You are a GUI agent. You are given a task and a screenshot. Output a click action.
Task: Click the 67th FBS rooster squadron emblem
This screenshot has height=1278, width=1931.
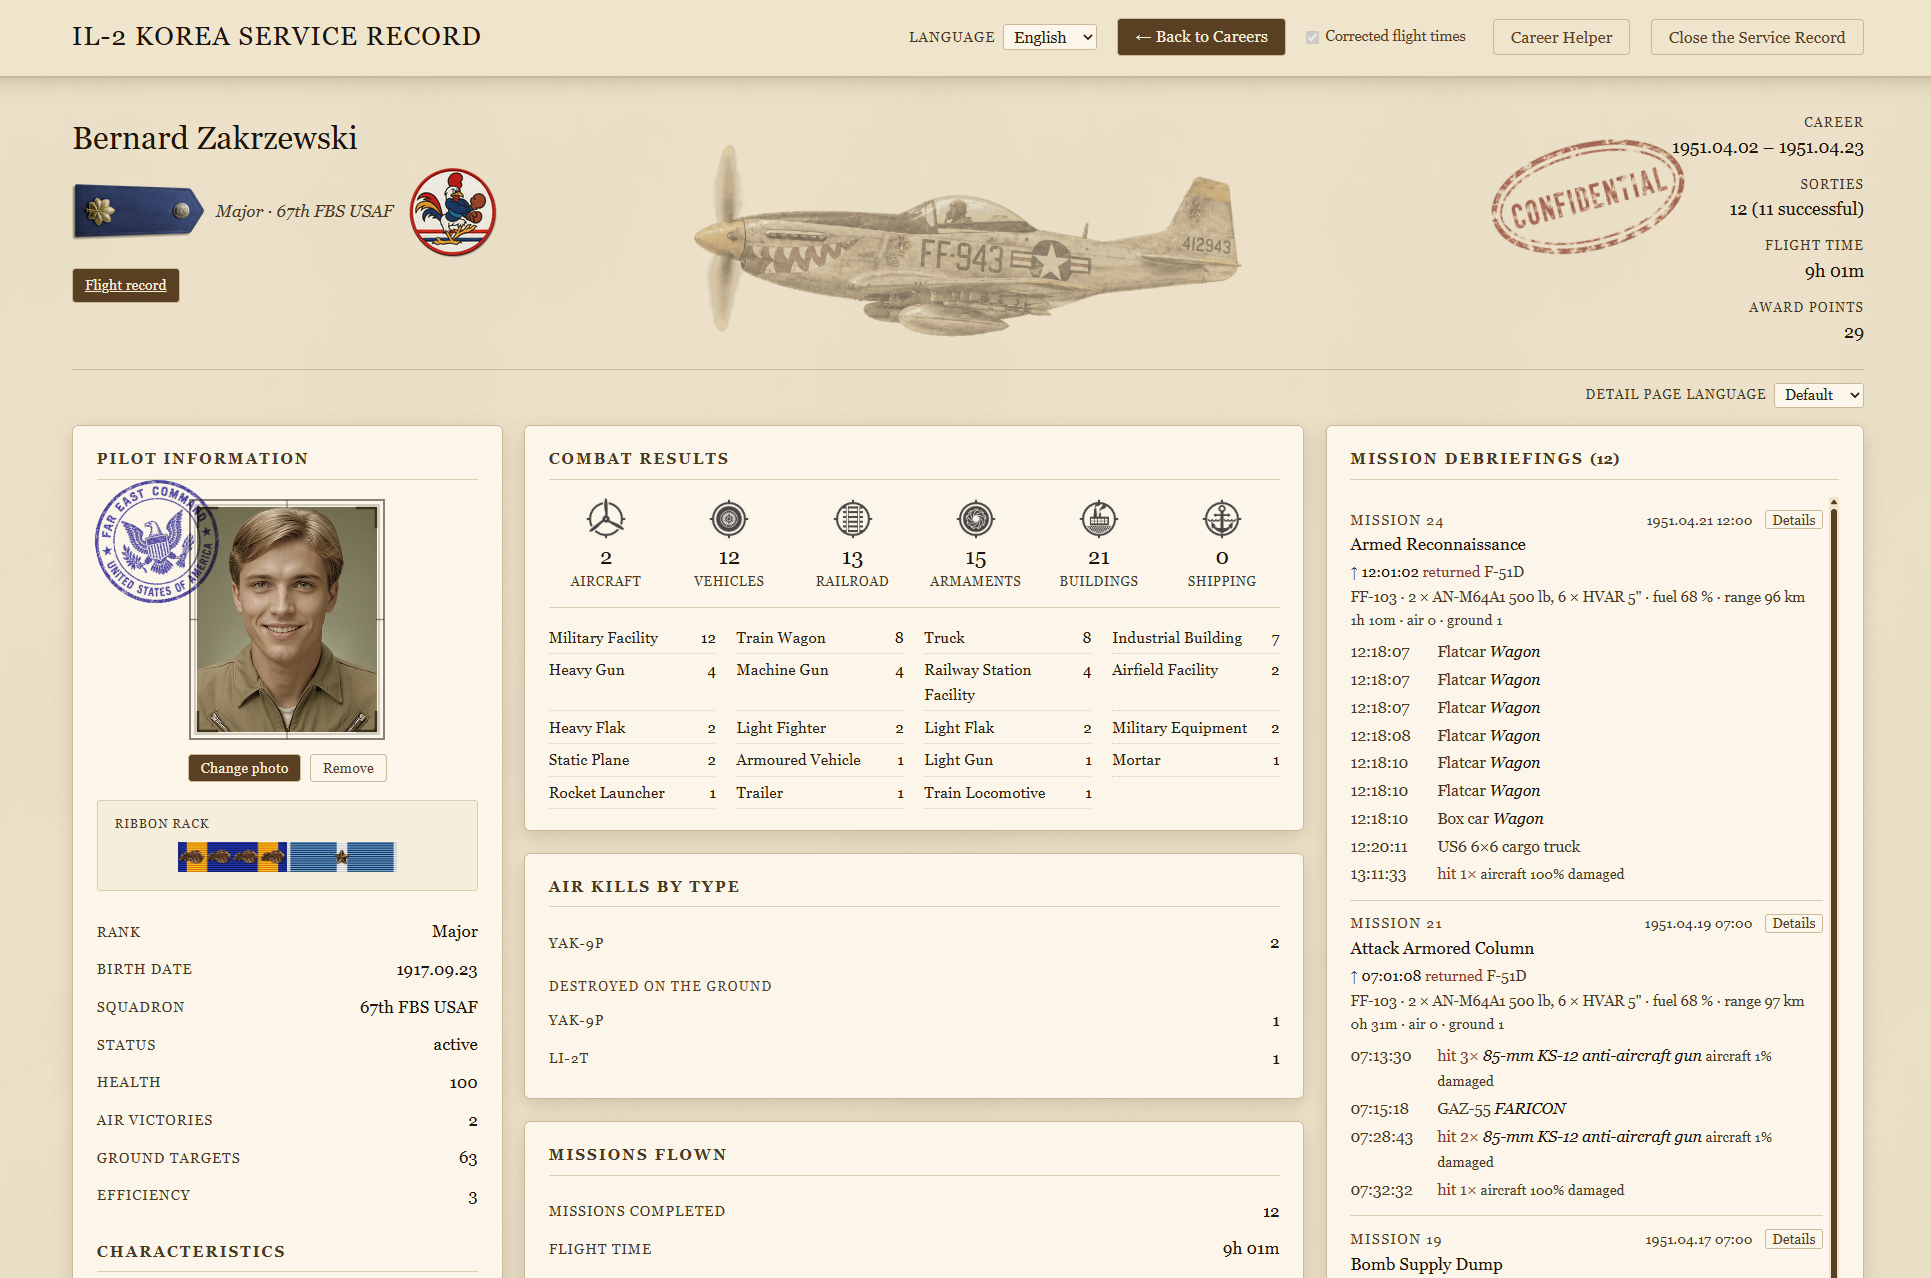click(x=453, y=212)
